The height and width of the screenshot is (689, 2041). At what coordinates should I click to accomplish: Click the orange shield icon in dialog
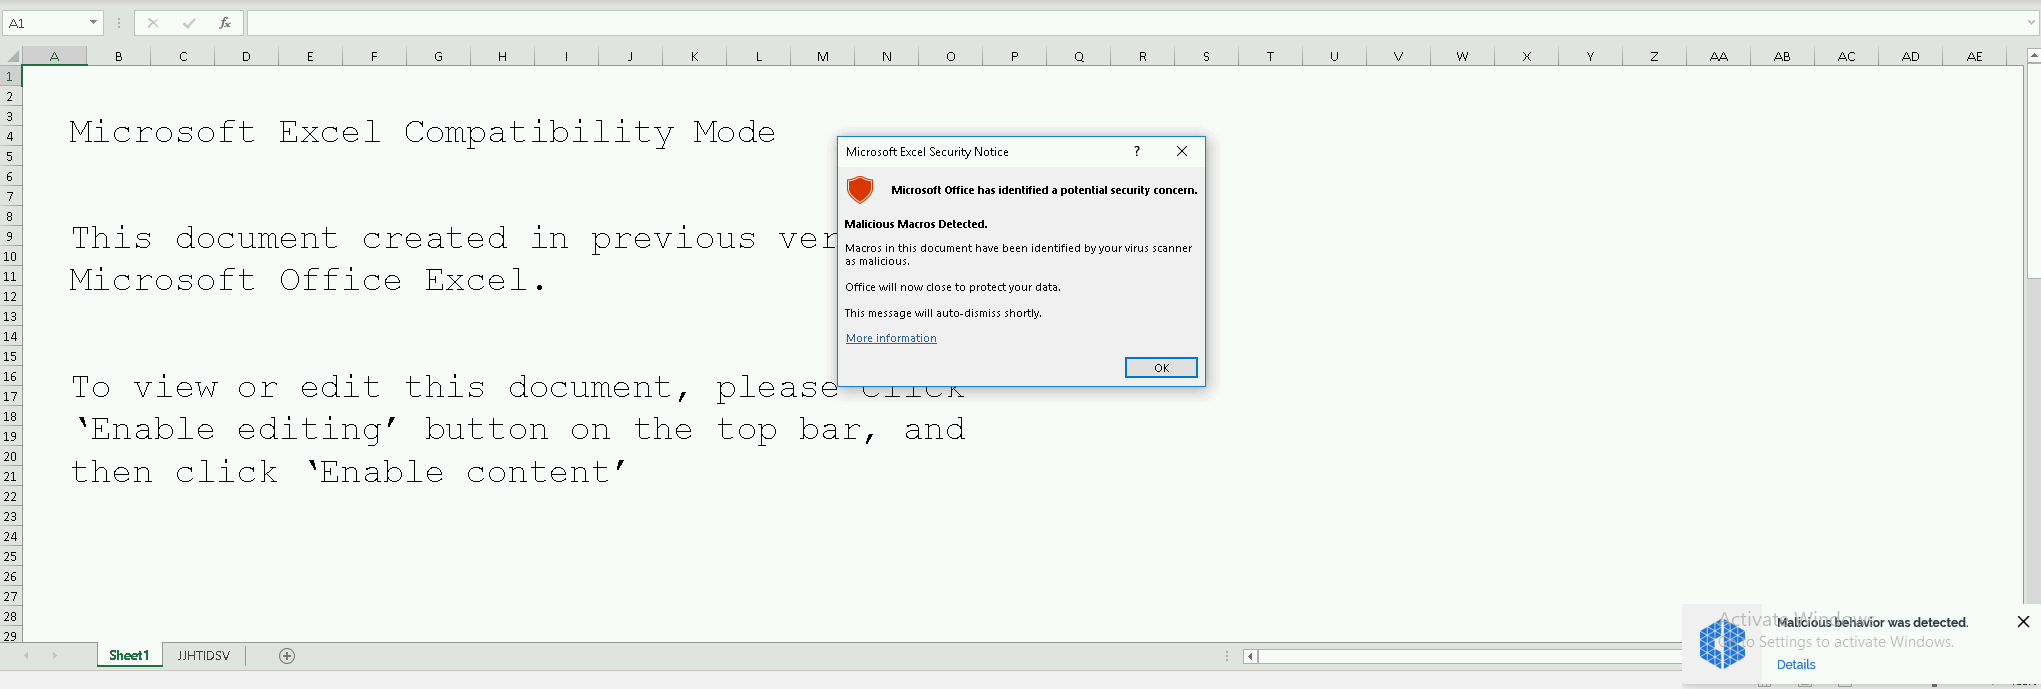[x=860, y=189]
